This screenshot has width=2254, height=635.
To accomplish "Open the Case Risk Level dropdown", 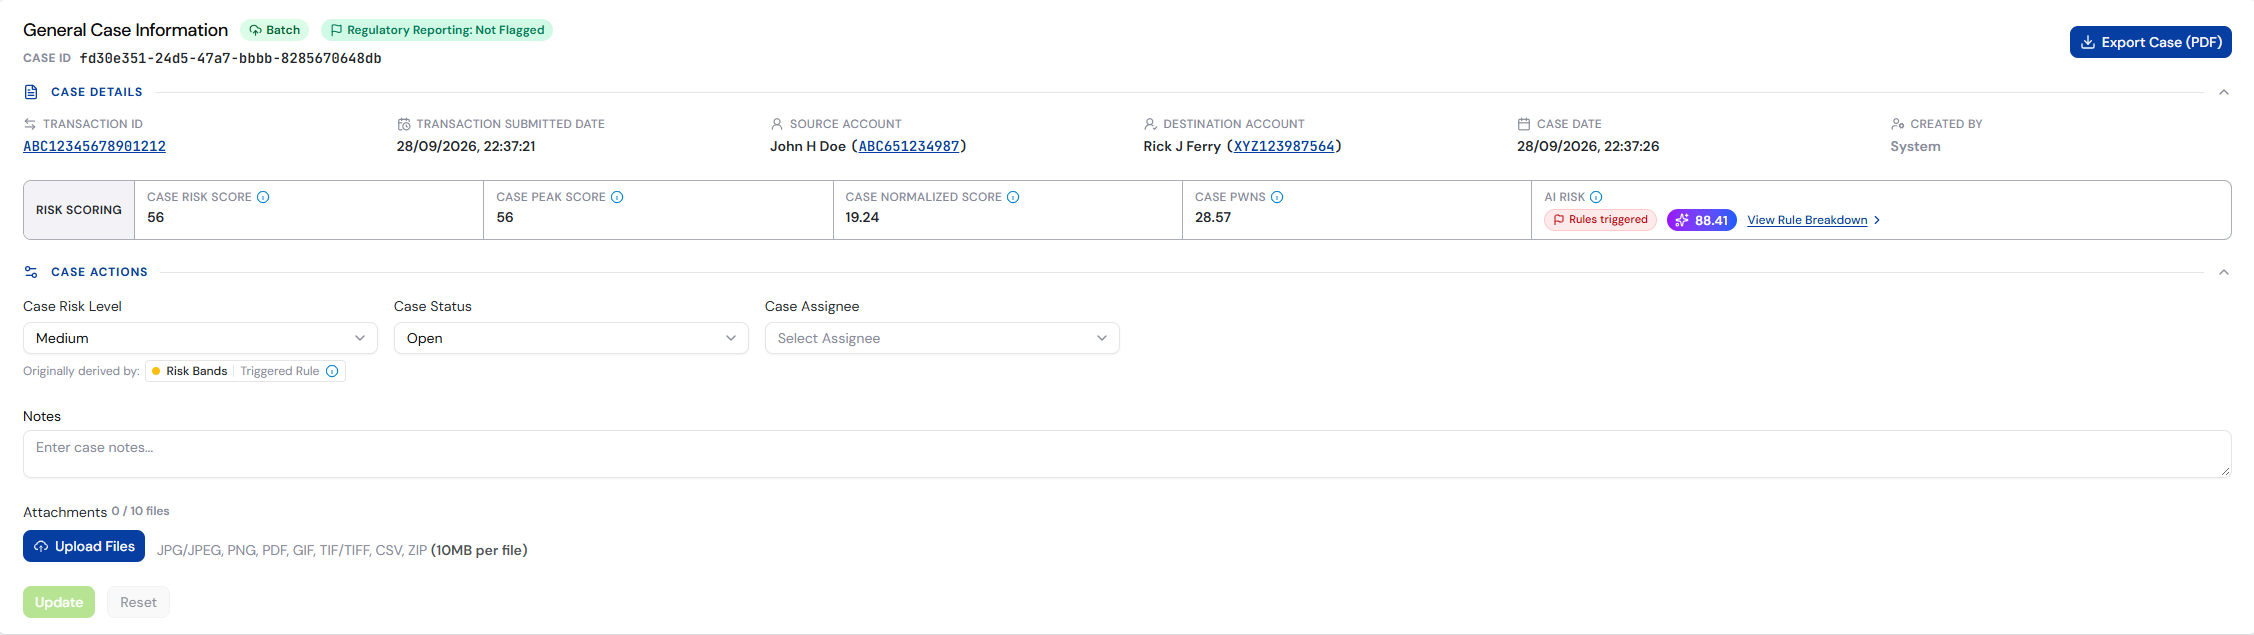I will [200, 338].
